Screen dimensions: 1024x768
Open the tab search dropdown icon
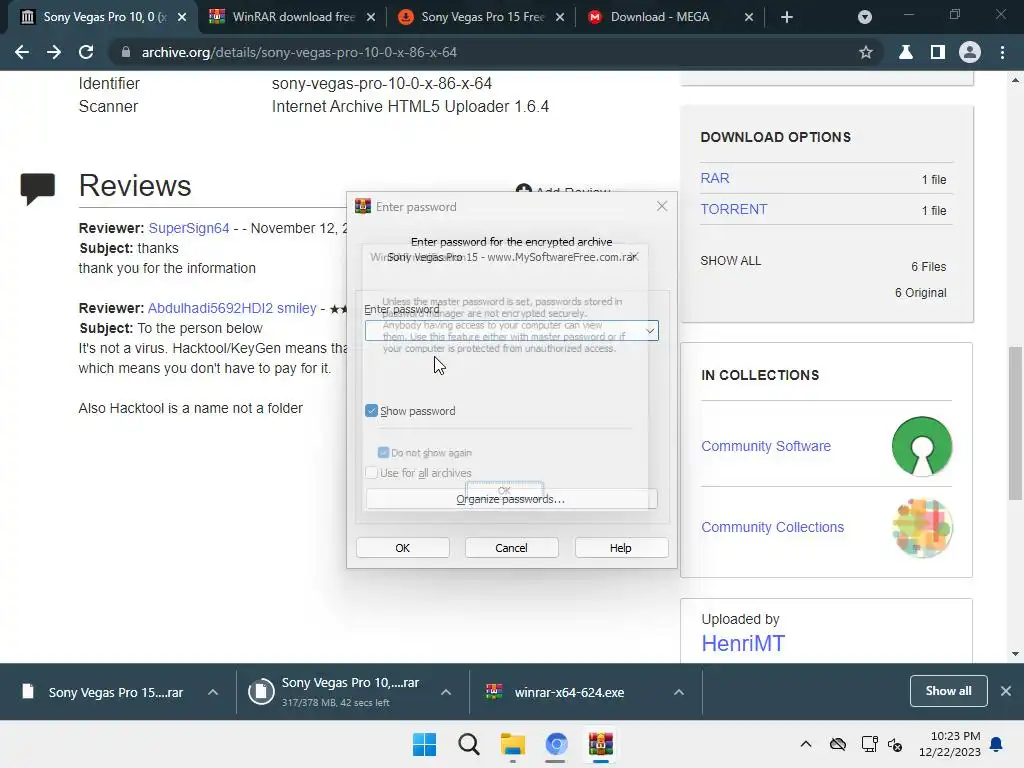(x=865, y=17)
